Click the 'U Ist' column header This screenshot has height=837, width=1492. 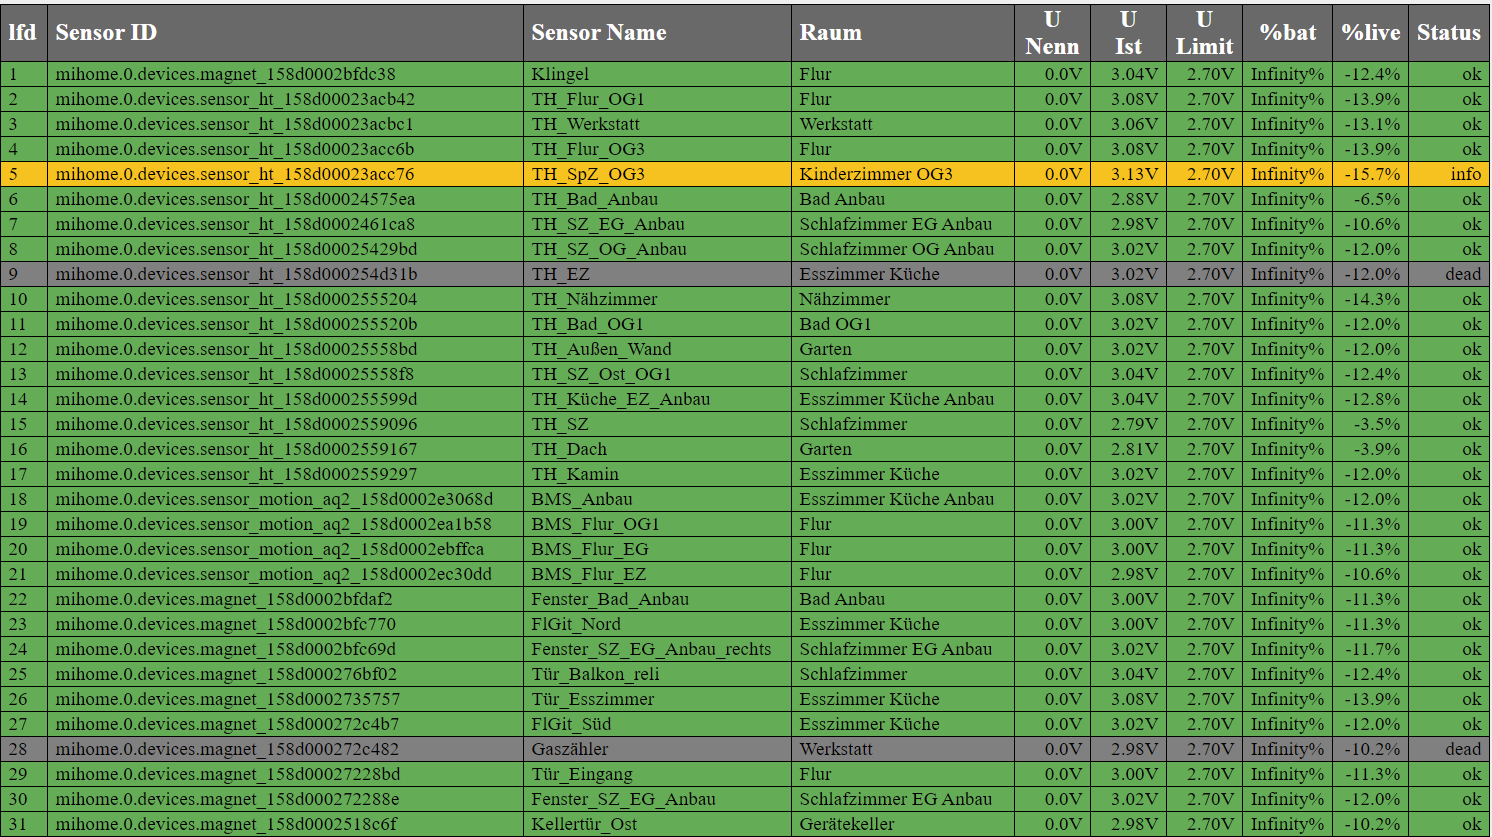1128,32
